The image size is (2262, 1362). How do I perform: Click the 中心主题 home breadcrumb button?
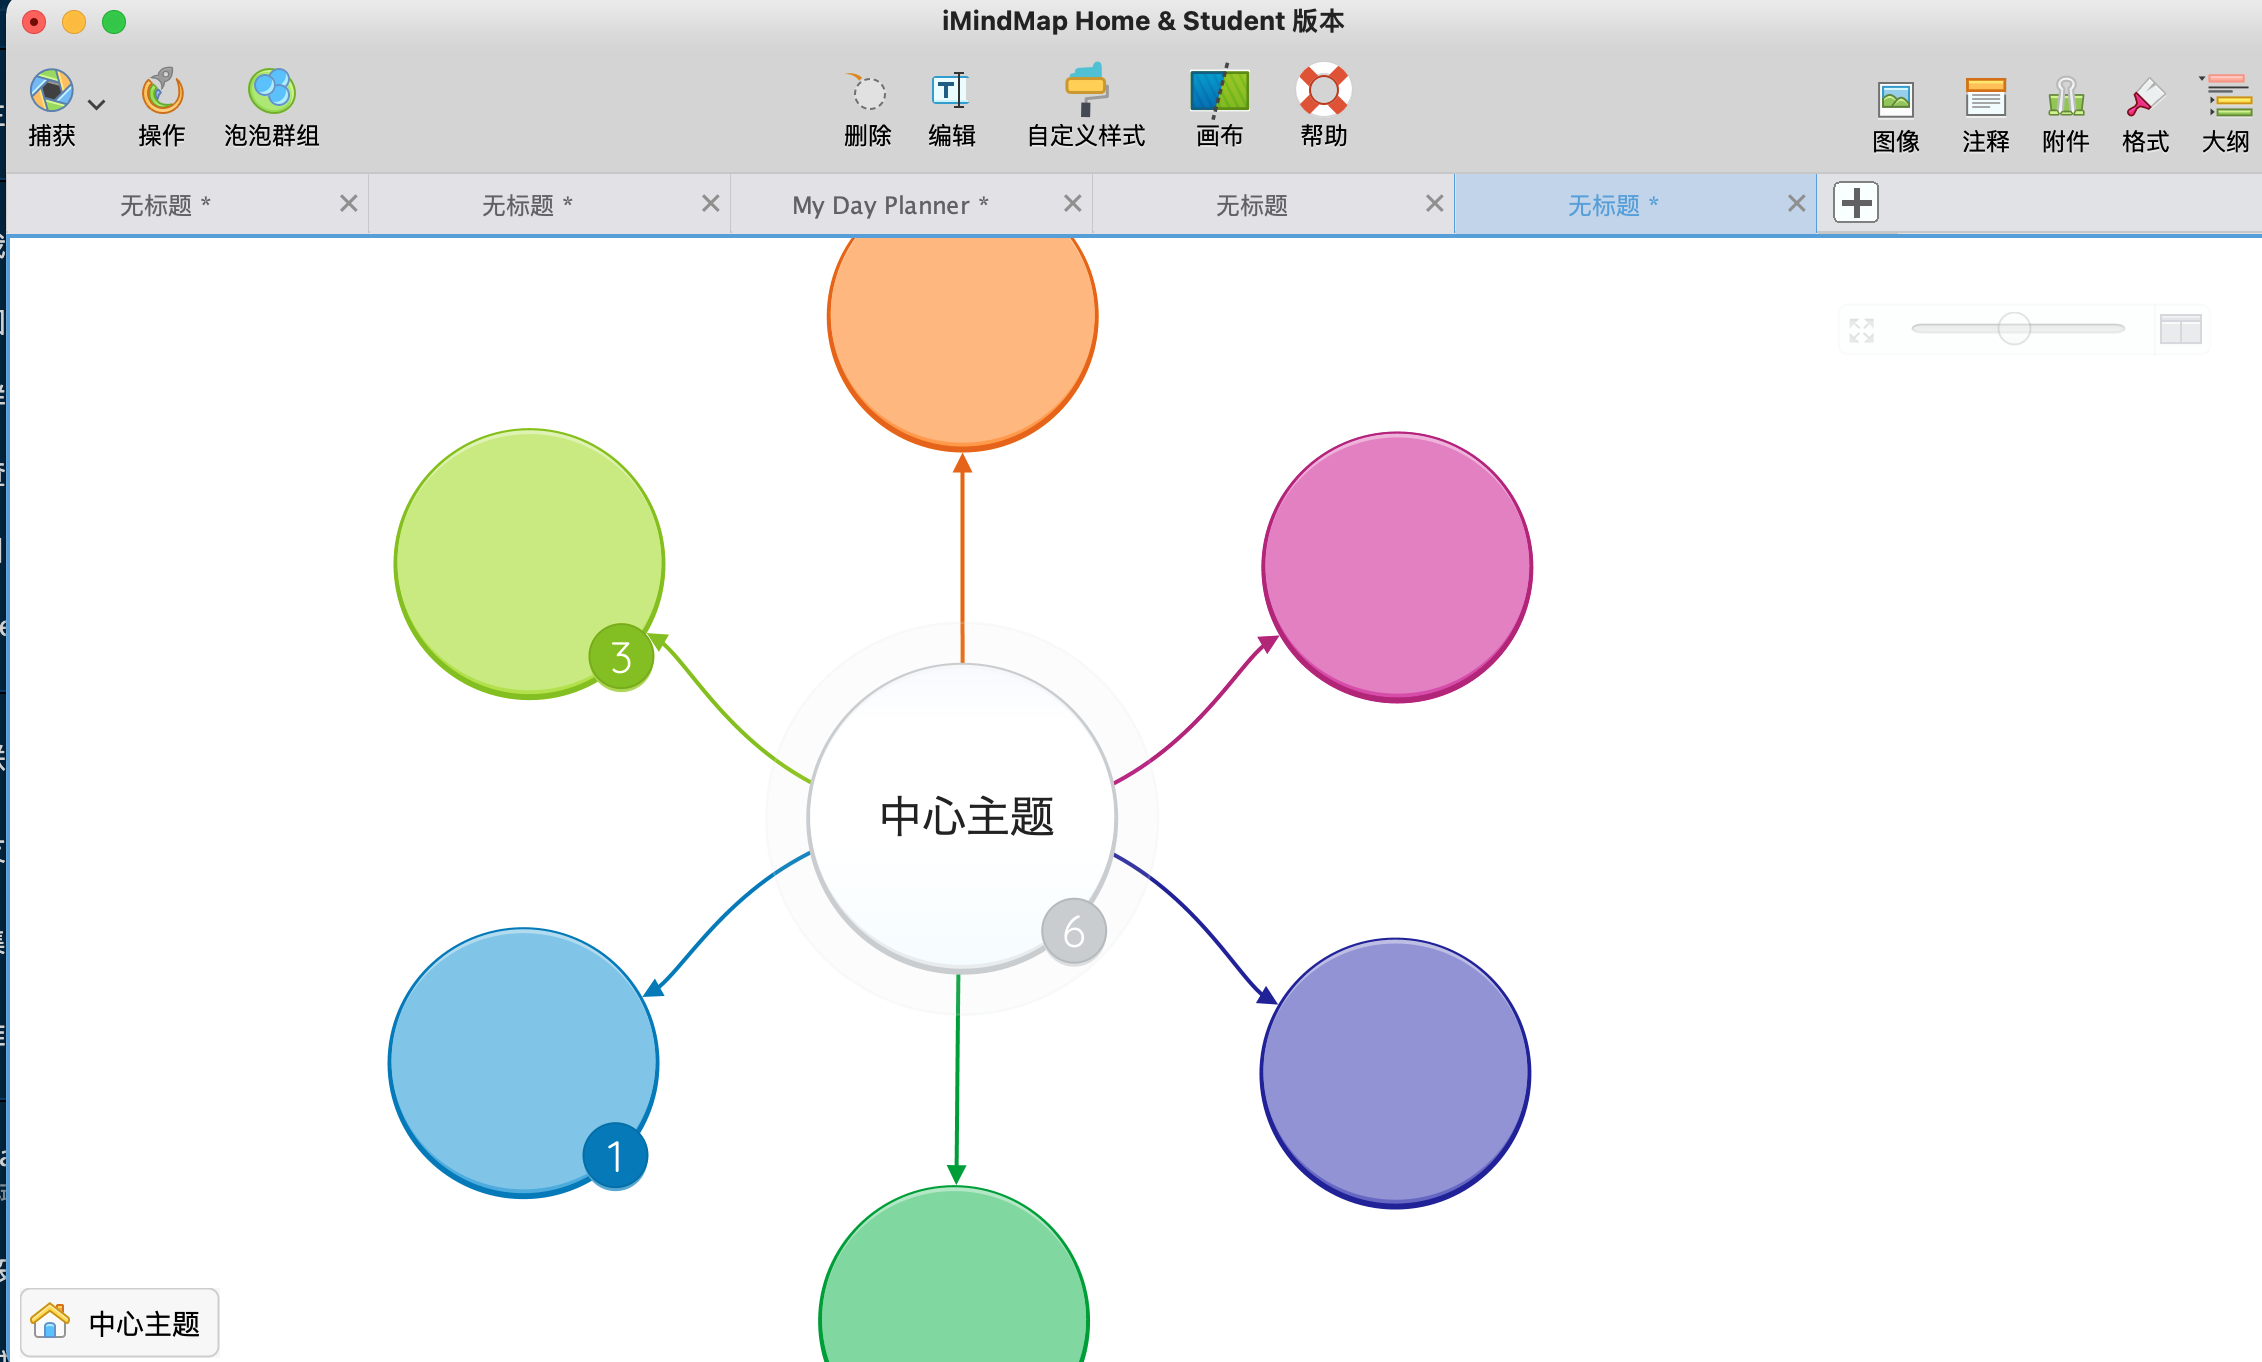click(x=120, y=1322)
